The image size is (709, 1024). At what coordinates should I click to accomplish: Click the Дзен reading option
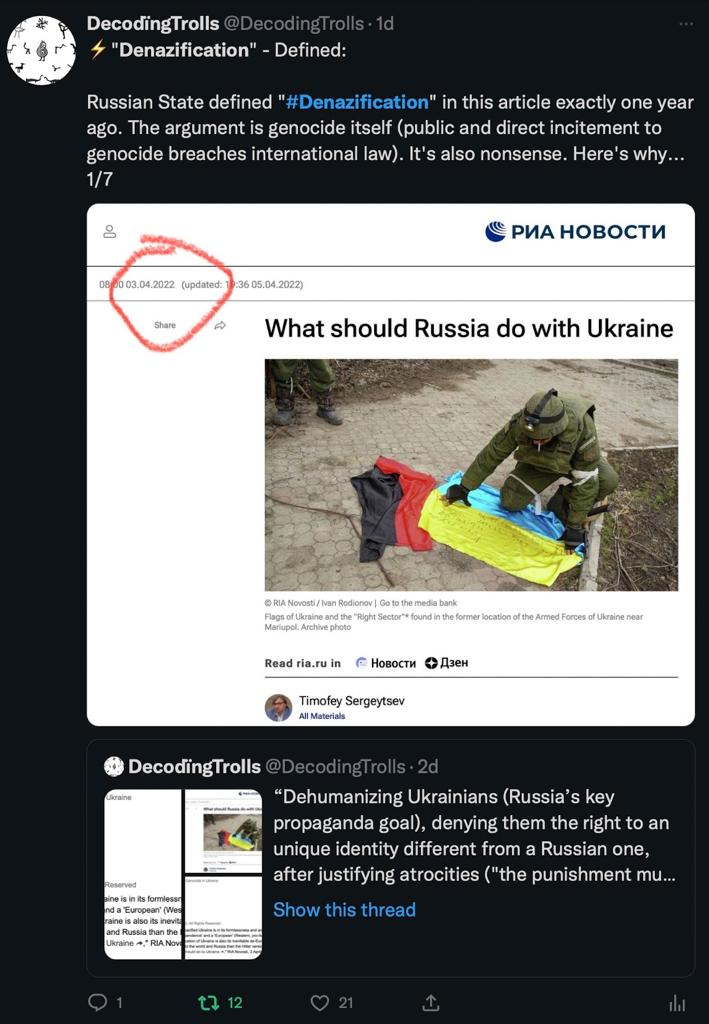tap(447, 663)
